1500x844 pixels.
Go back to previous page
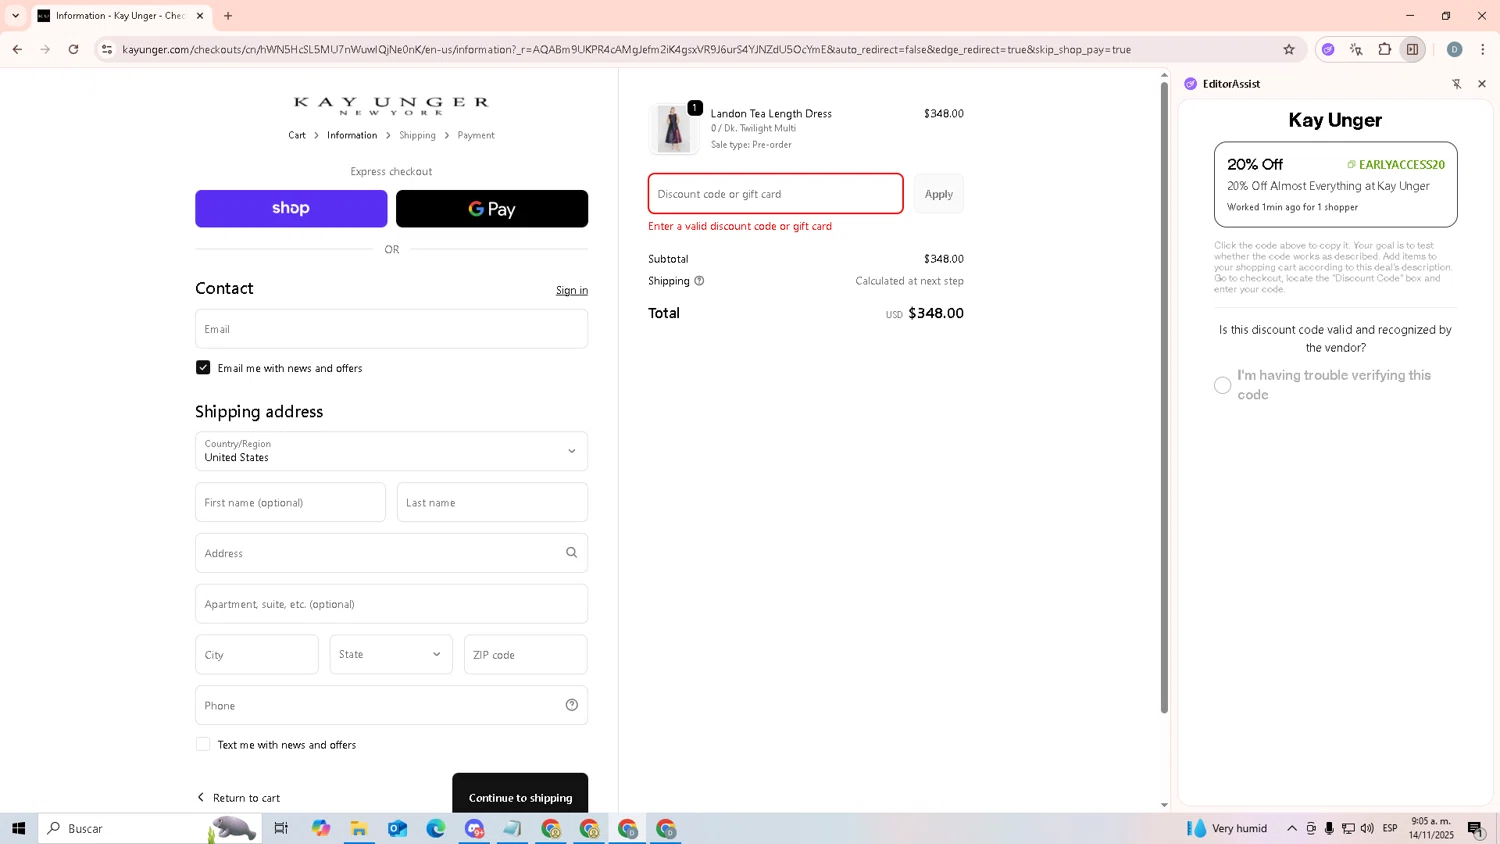17,49
